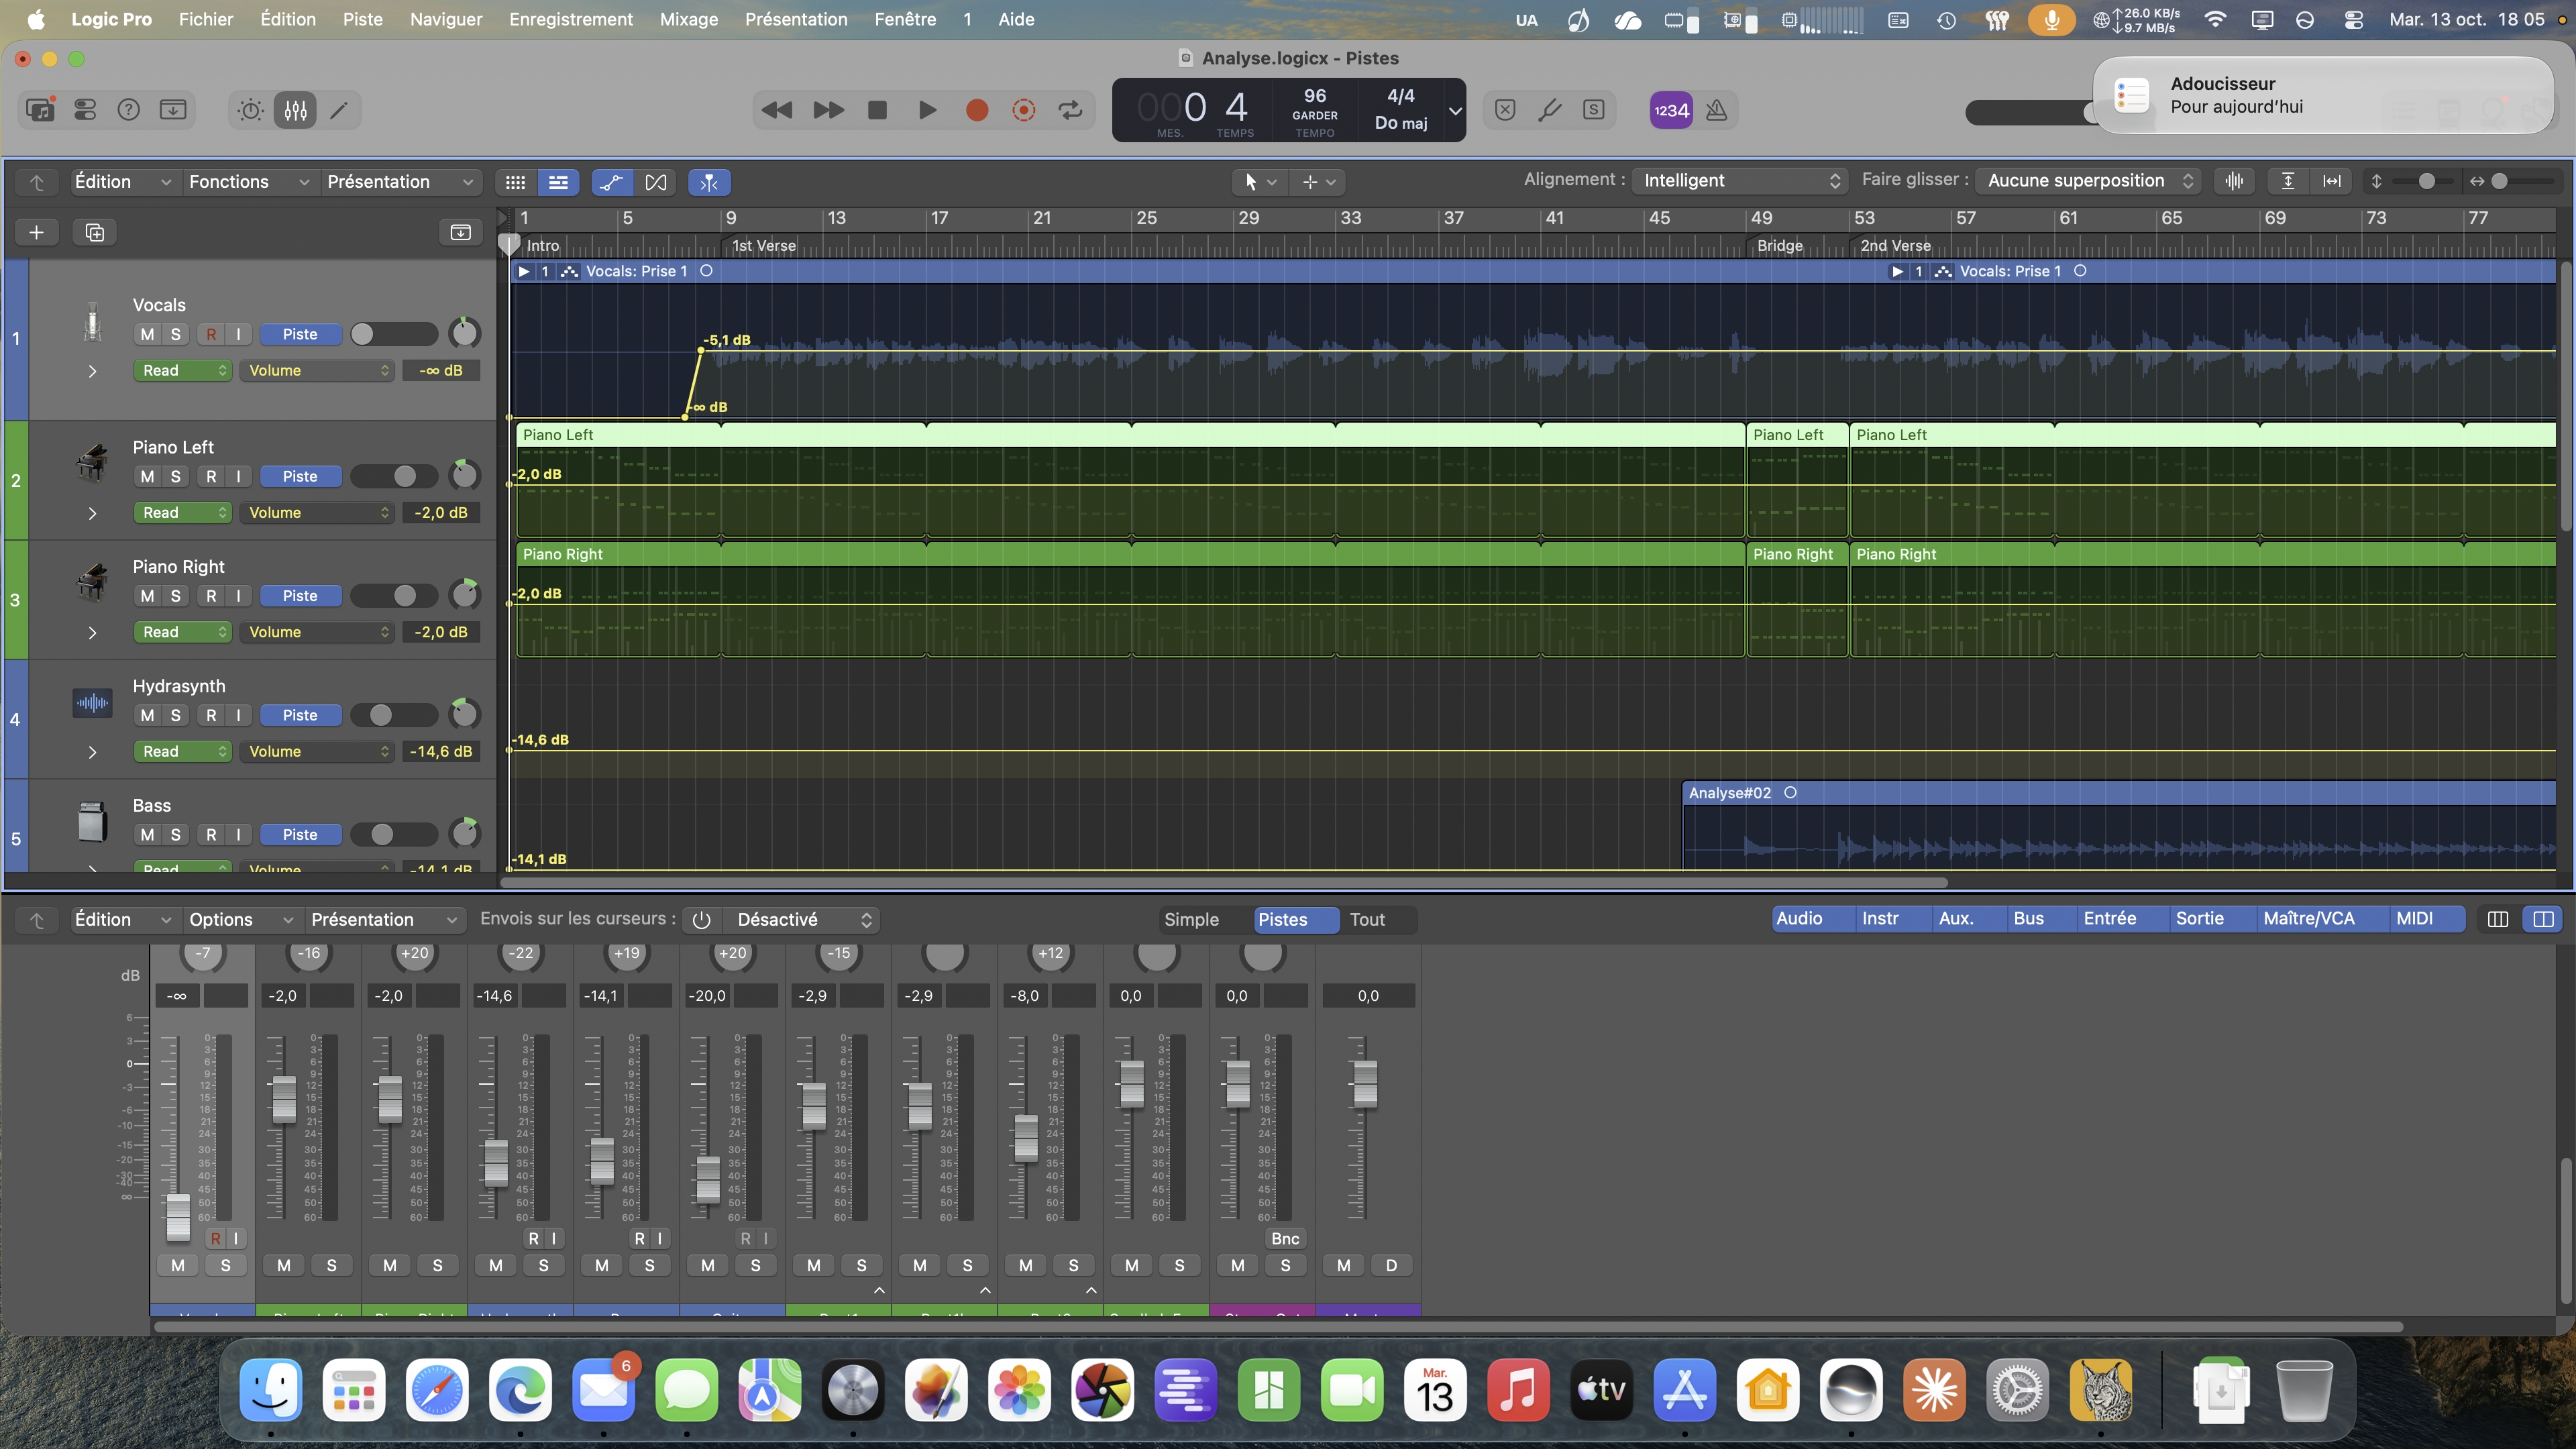The image size is (2576, 1449).
Task: Mute the Vocals track
Action: click(x=148, y=334)
